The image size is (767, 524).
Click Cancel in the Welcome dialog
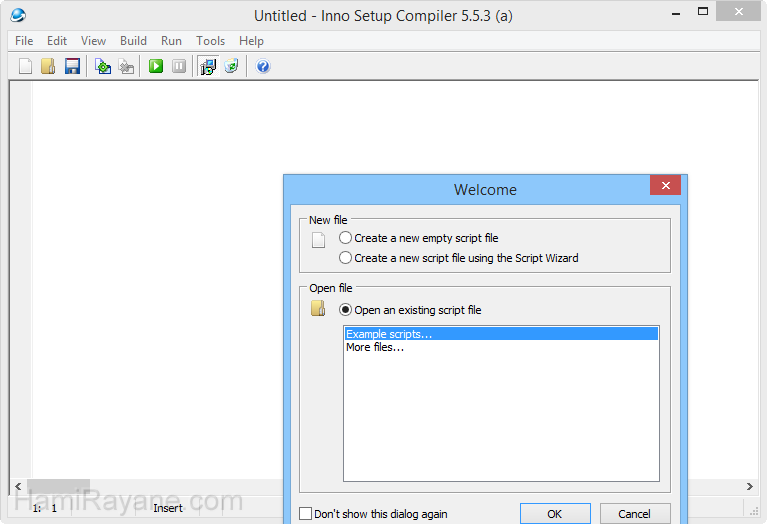click(x=634, y=514)
